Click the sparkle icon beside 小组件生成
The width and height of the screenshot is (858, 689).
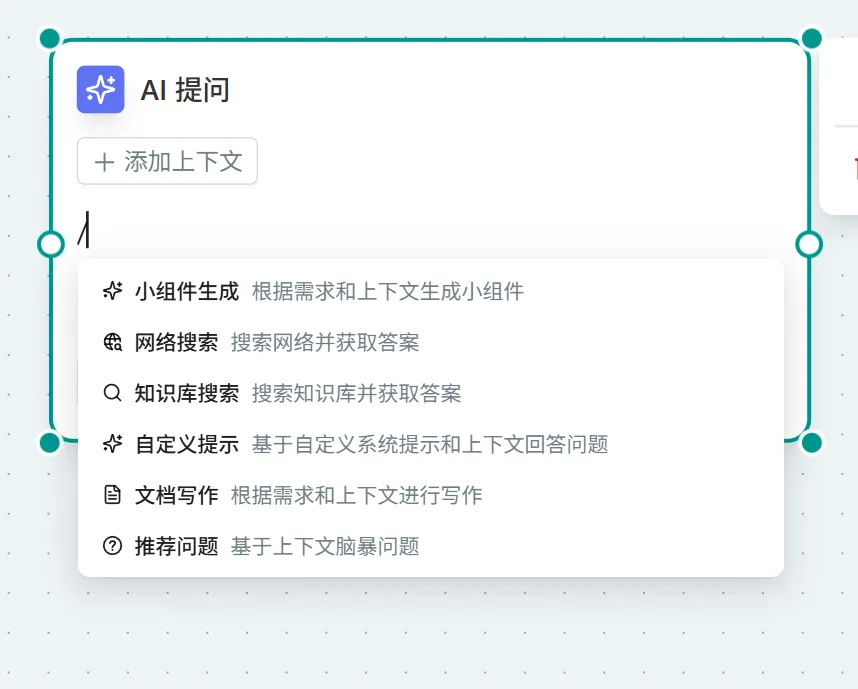(112, 290)
